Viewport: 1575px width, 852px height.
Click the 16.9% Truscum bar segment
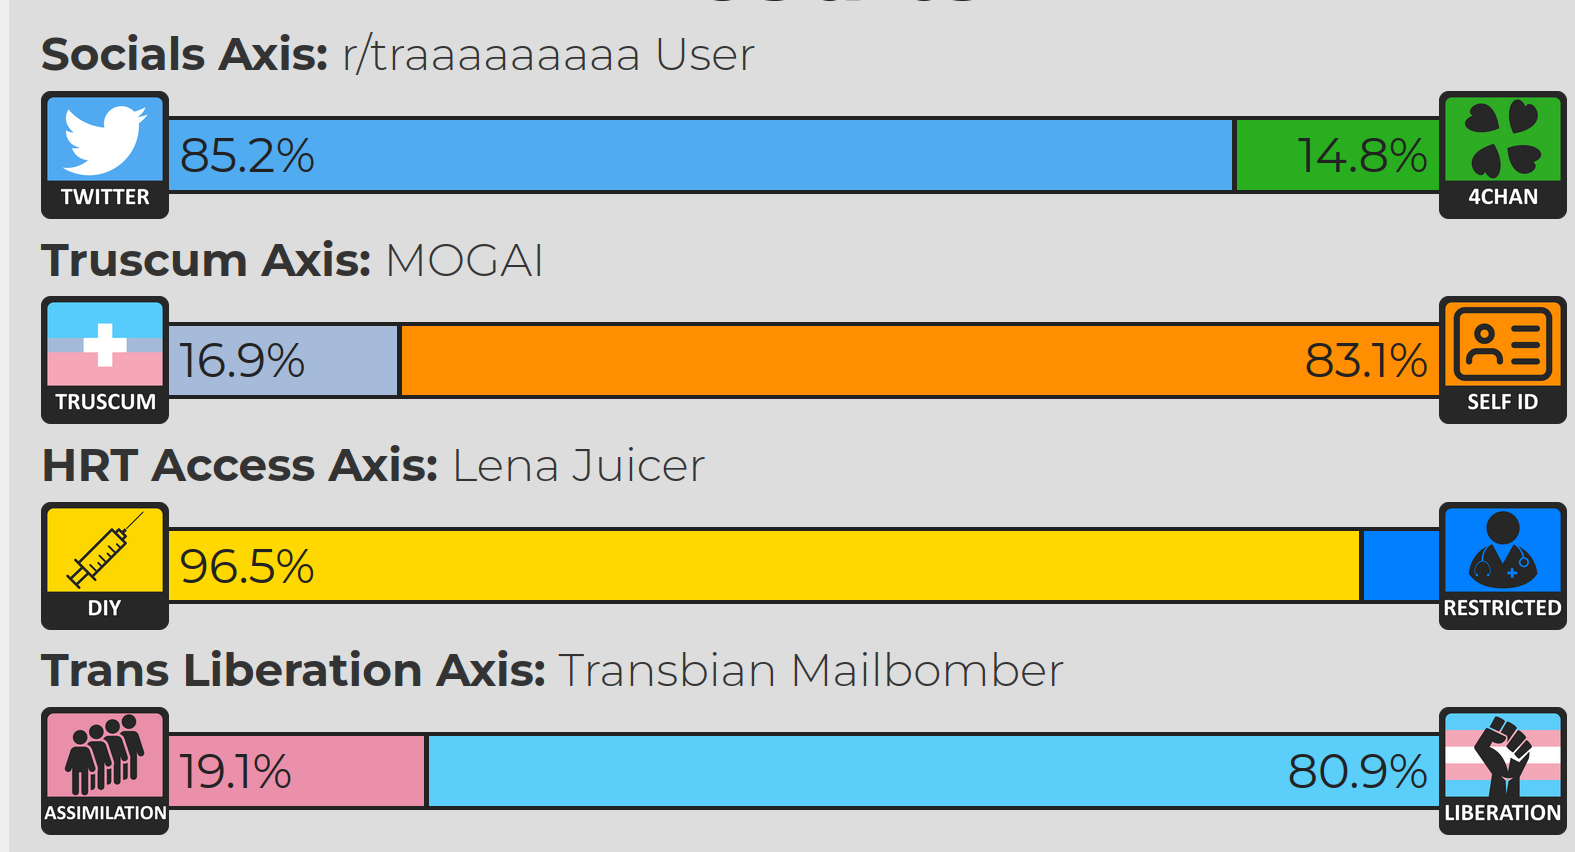click(x=283, y=360)
